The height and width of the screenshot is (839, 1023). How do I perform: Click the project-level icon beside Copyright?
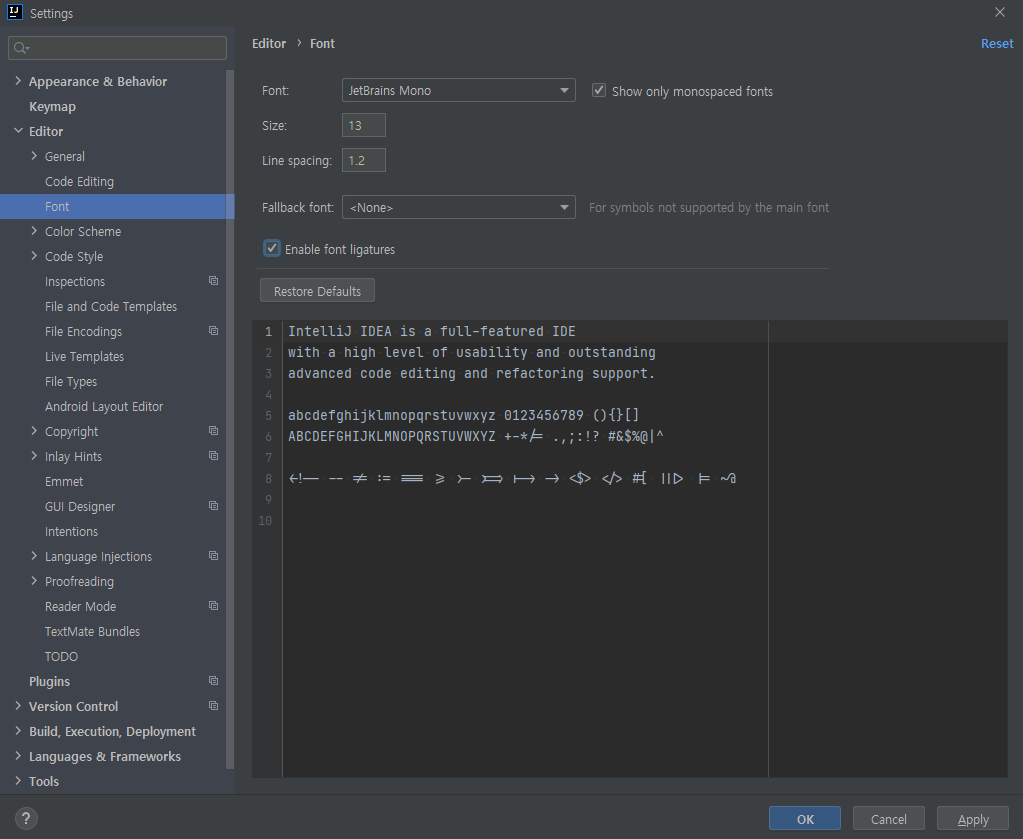tap(213, 431)
